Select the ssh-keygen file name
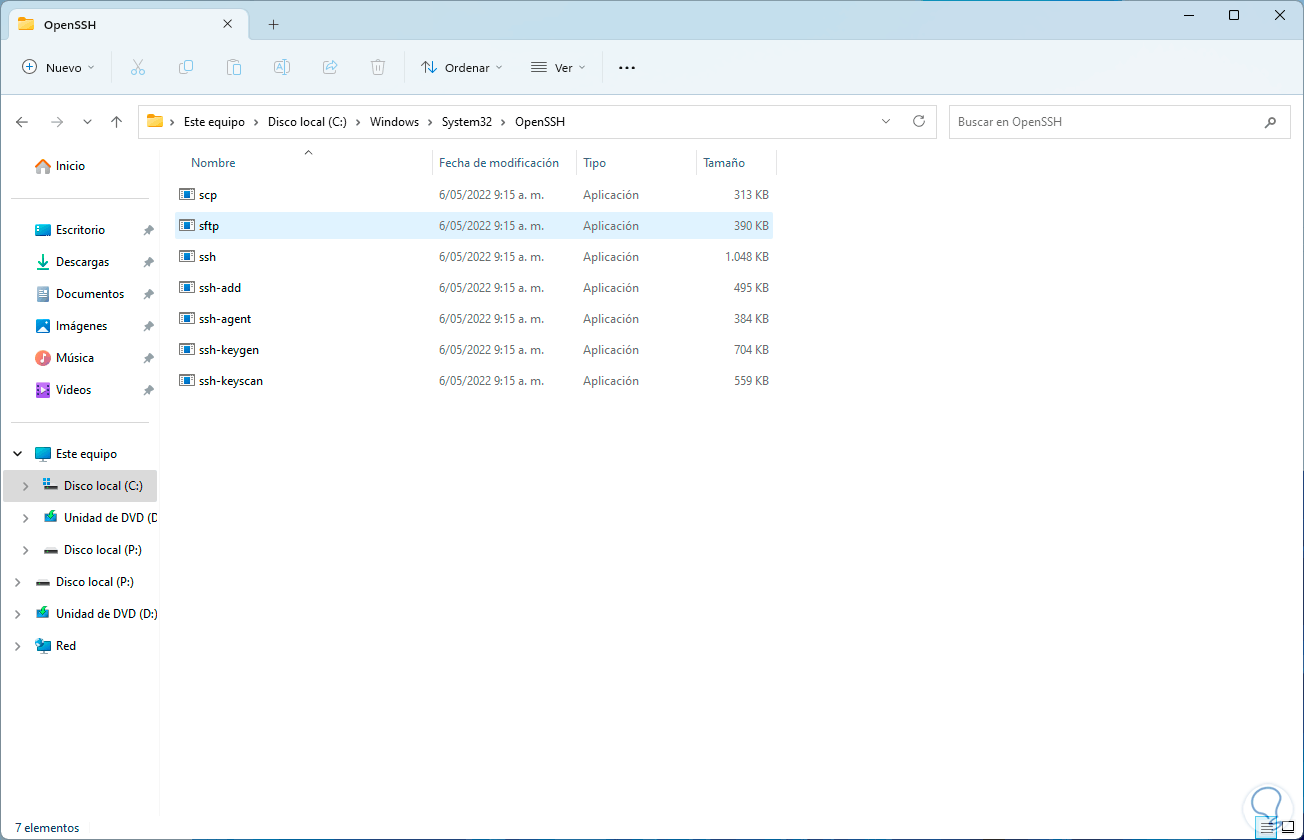Viewport: 1304px width, 840px height. (229, 350)
